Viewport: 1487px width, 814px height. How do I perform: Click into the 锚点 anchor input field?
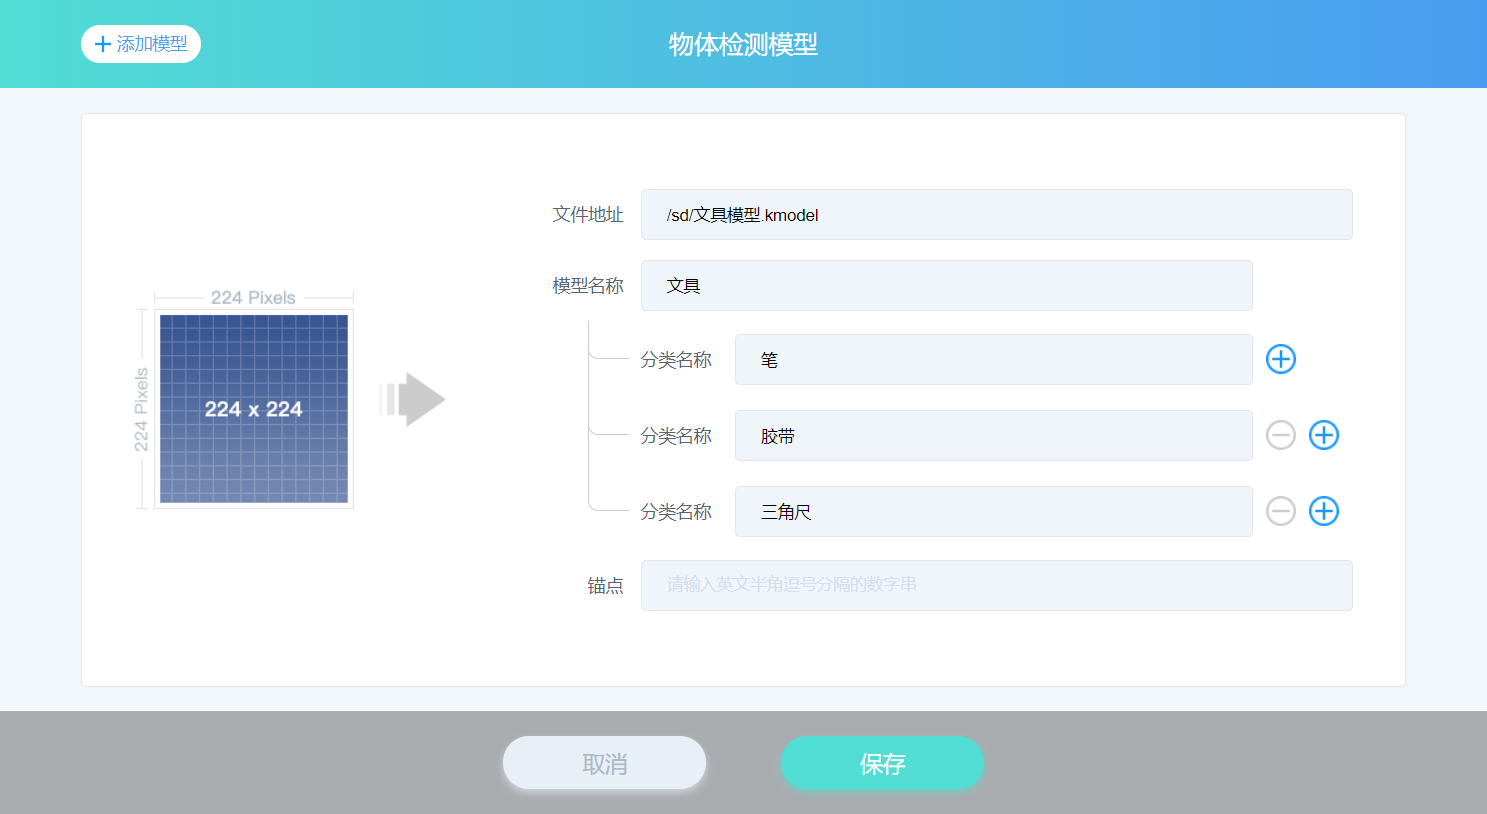click(x=996, y=585)
